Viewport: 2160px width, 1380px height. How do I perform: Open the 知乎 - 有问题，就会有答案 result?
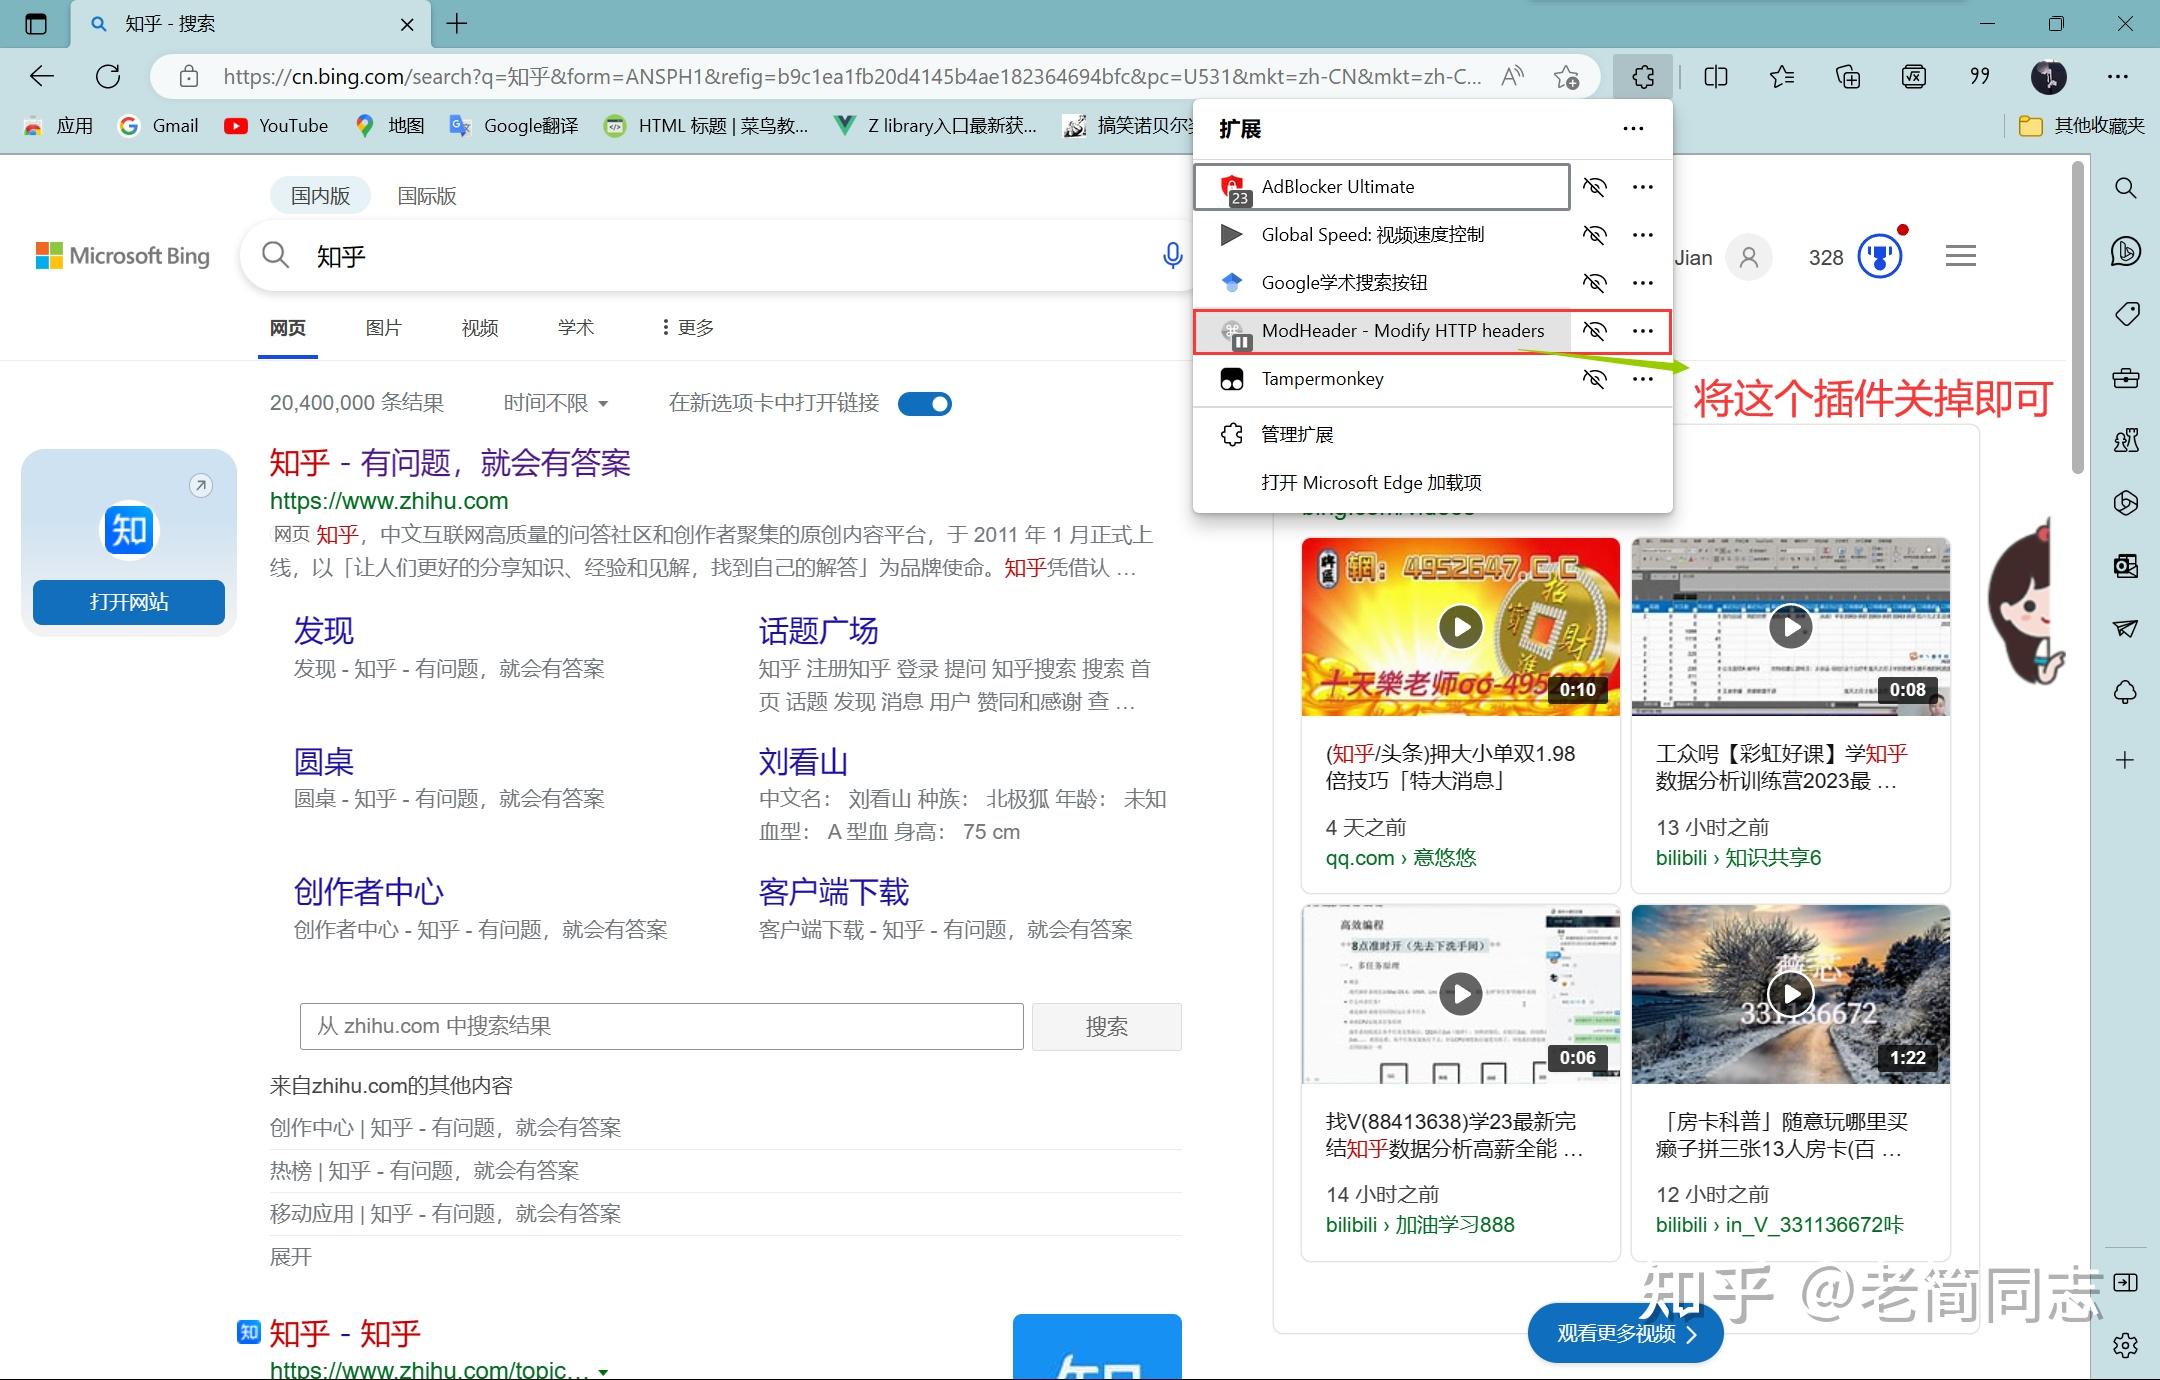(x=450, y=463)
